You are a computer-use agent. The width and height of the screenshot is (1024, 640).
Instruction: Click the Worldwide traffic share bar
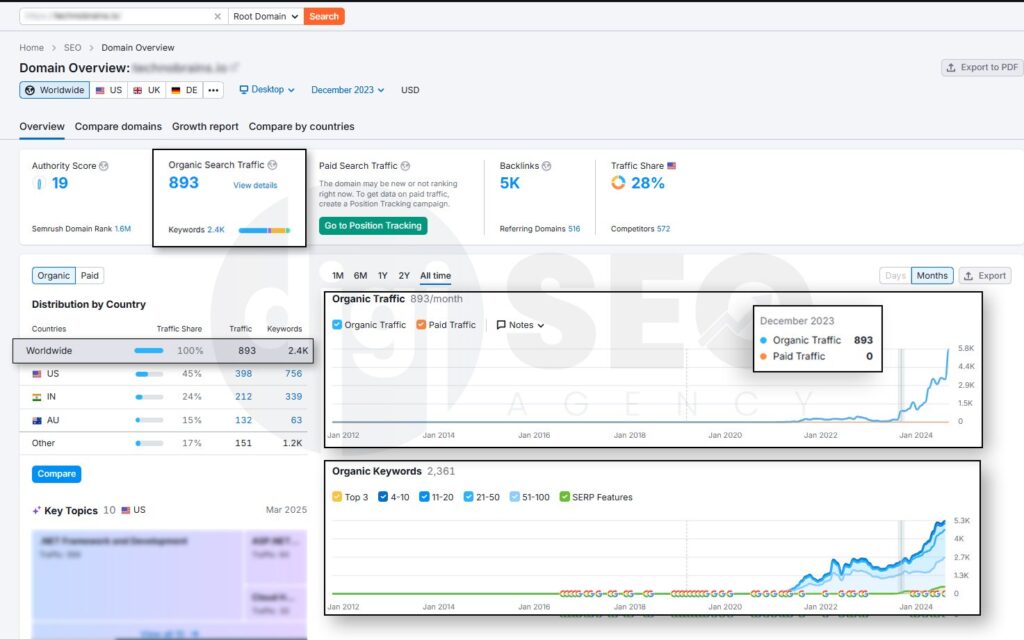click(149, 351)
